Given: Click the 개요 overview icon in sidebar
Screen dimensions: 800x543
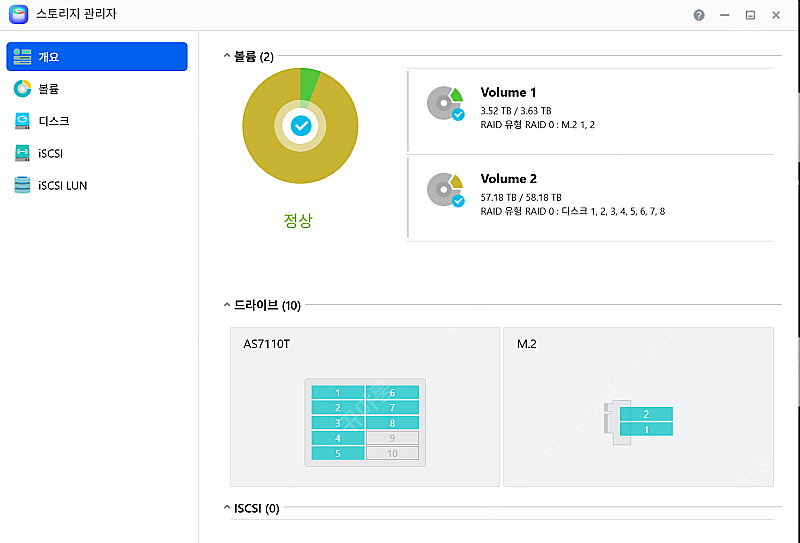Looking at the screenshot, I should coord(22,57).
